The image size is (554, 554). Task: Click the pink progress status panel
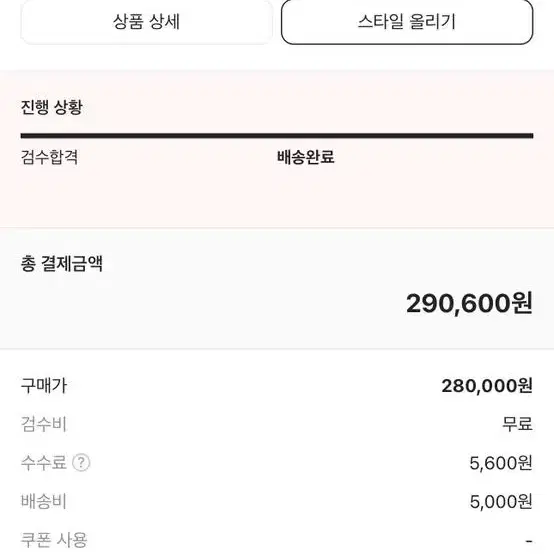[x=277, y=149]
